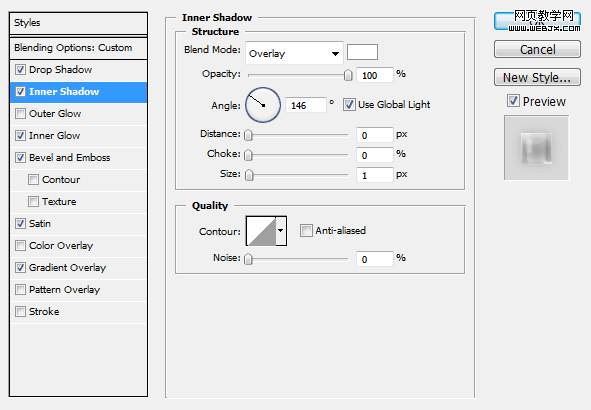Select the Satin style label
The image size is (591, 410).
(x=40, y=223)
